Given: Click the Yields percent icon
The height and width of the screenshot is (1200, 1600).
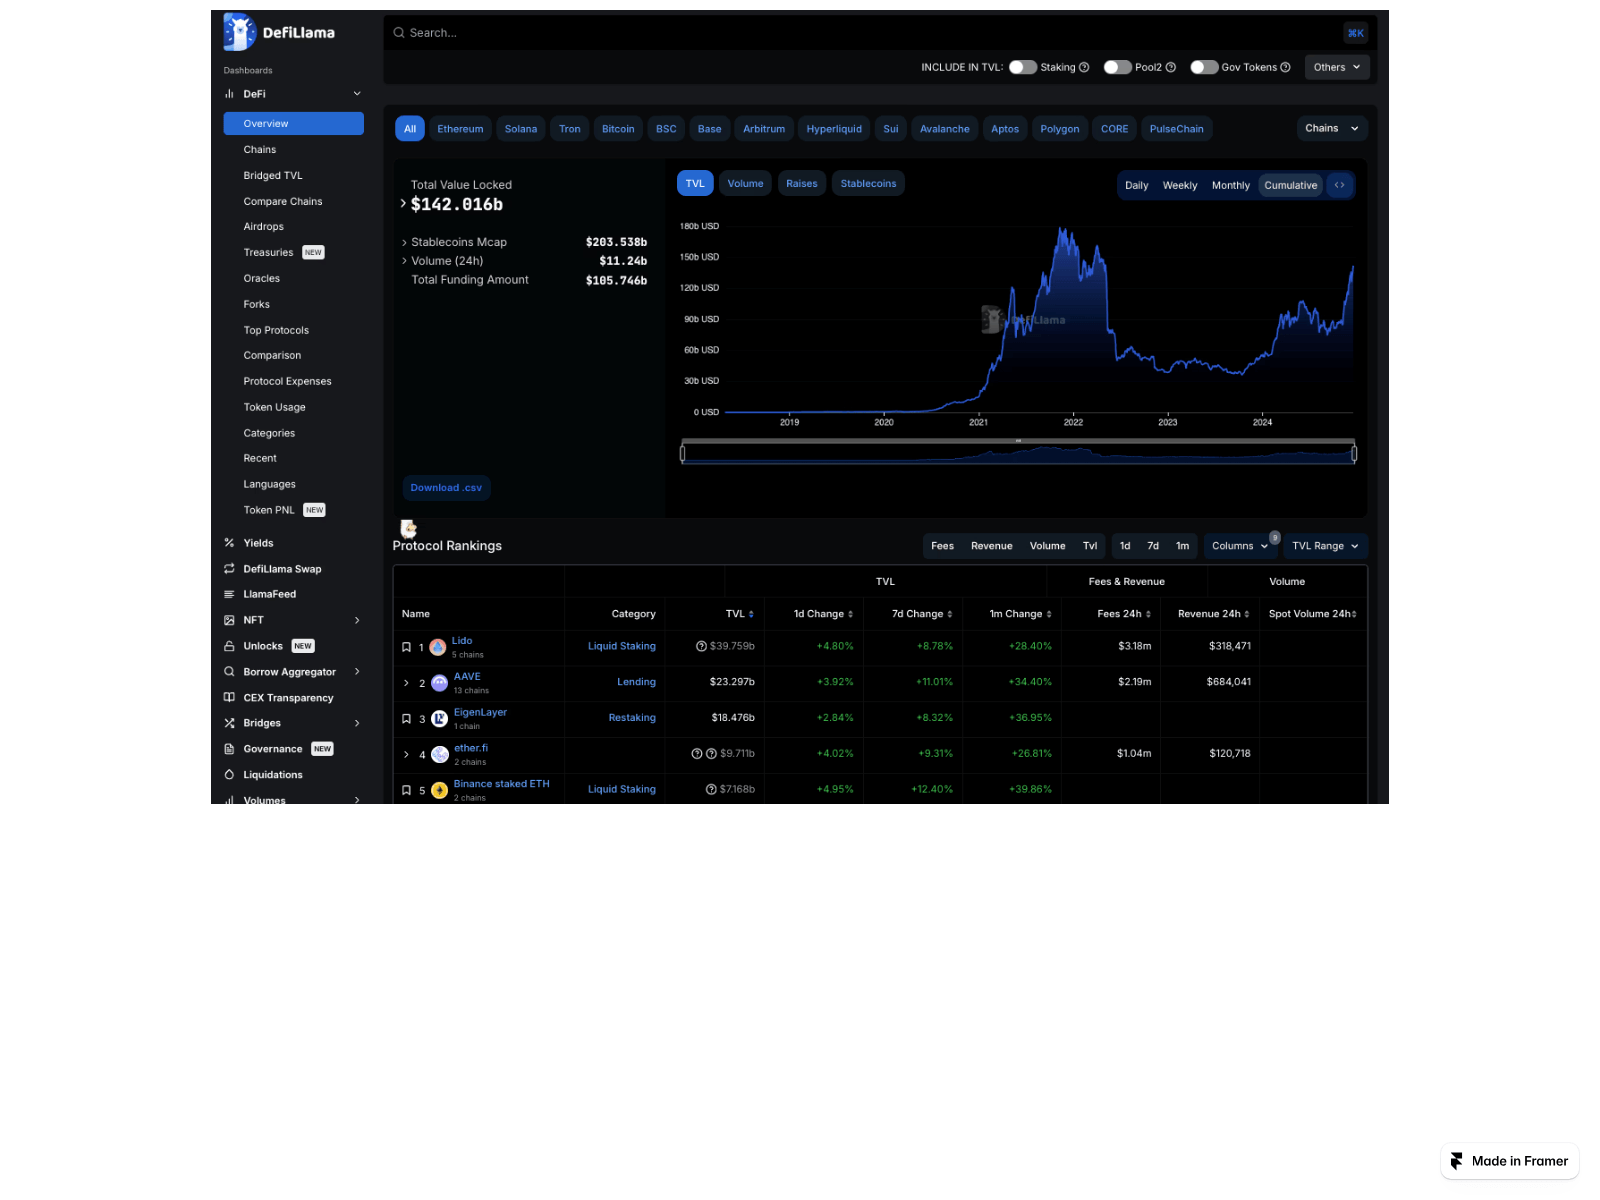Looking at the screenshot, I should pos(229,543).
